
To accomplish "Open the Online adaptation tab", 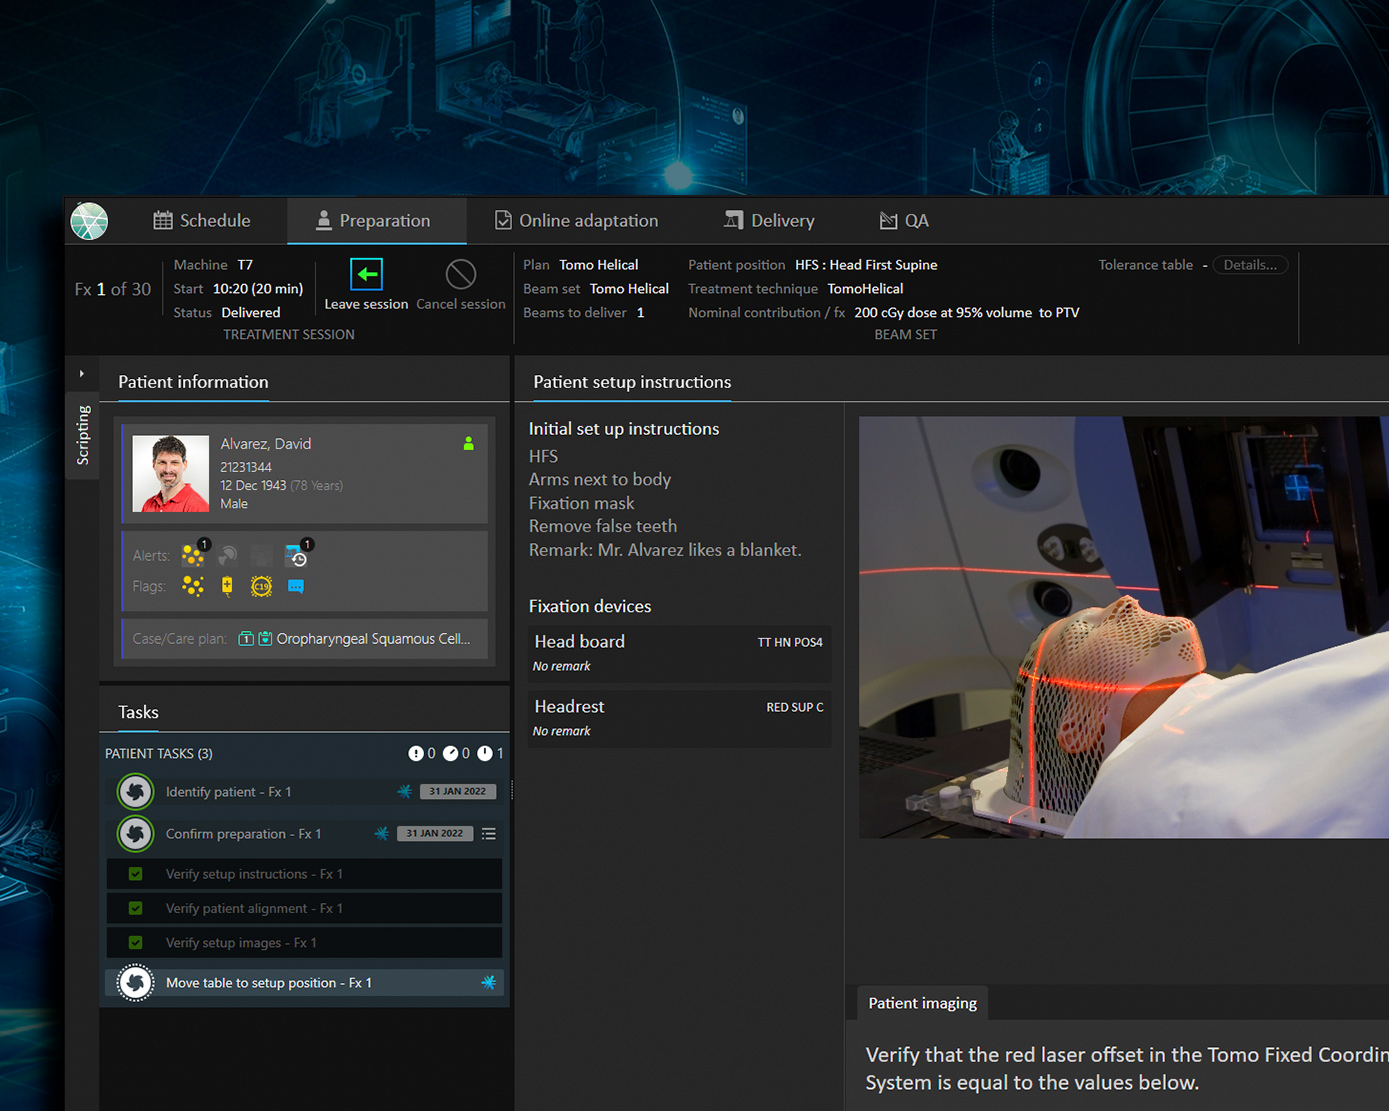I will click(577, 221).
